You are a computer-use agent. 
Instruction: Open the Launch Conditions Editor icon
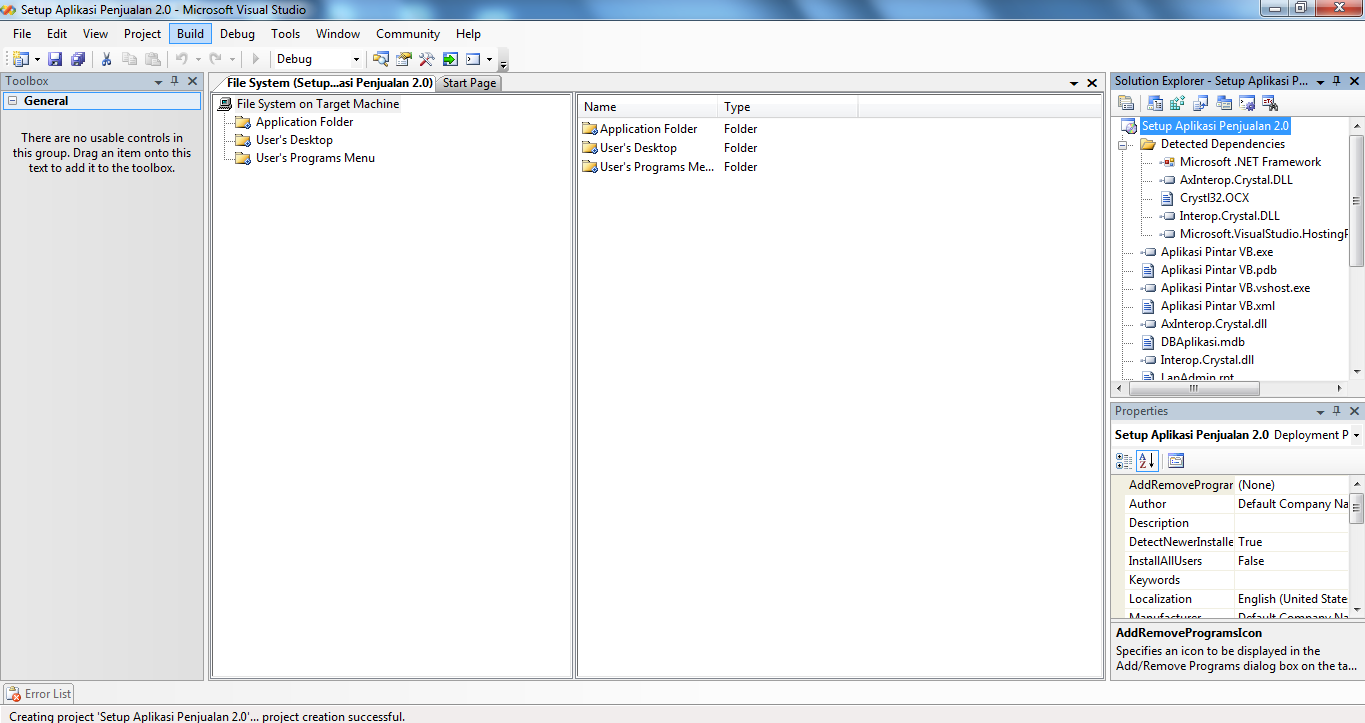pos(1270,103)
